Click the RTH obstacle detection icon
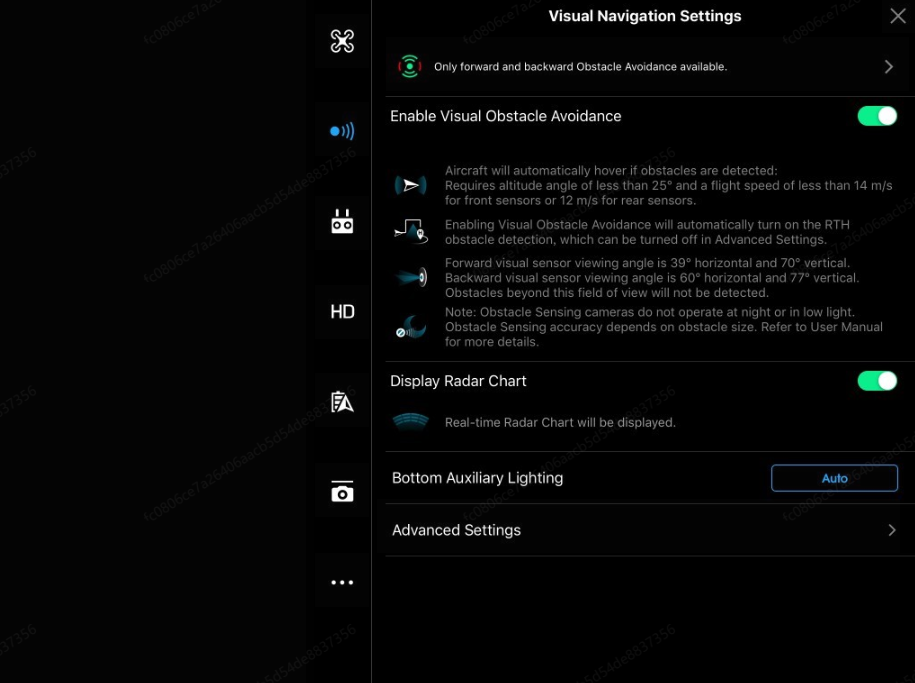The width and height of the screenshot is (915, 683). click(x=412, y=232)
